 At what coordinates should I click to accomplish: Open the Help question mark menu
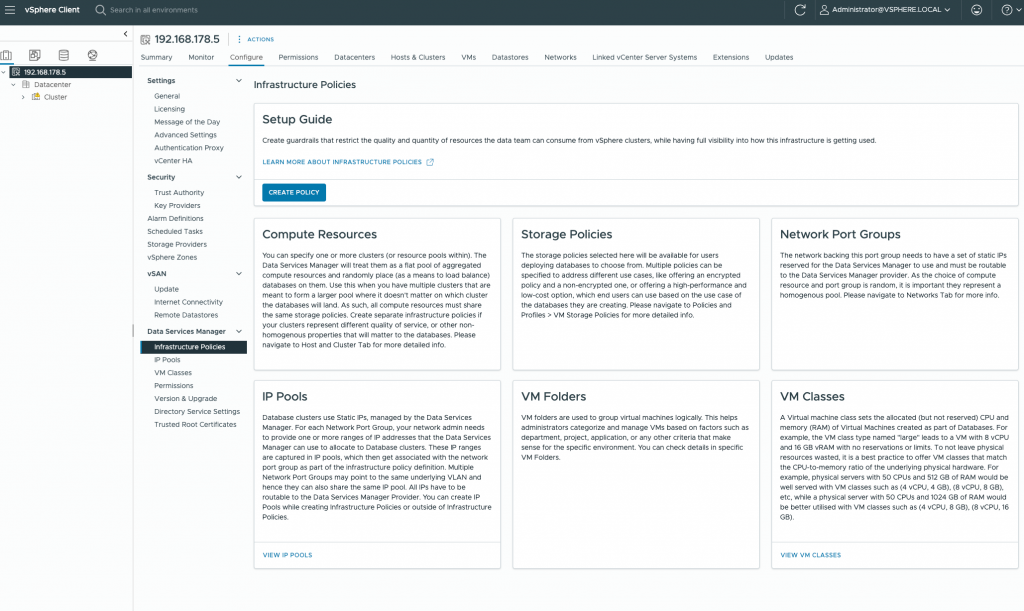point(1010,10)
